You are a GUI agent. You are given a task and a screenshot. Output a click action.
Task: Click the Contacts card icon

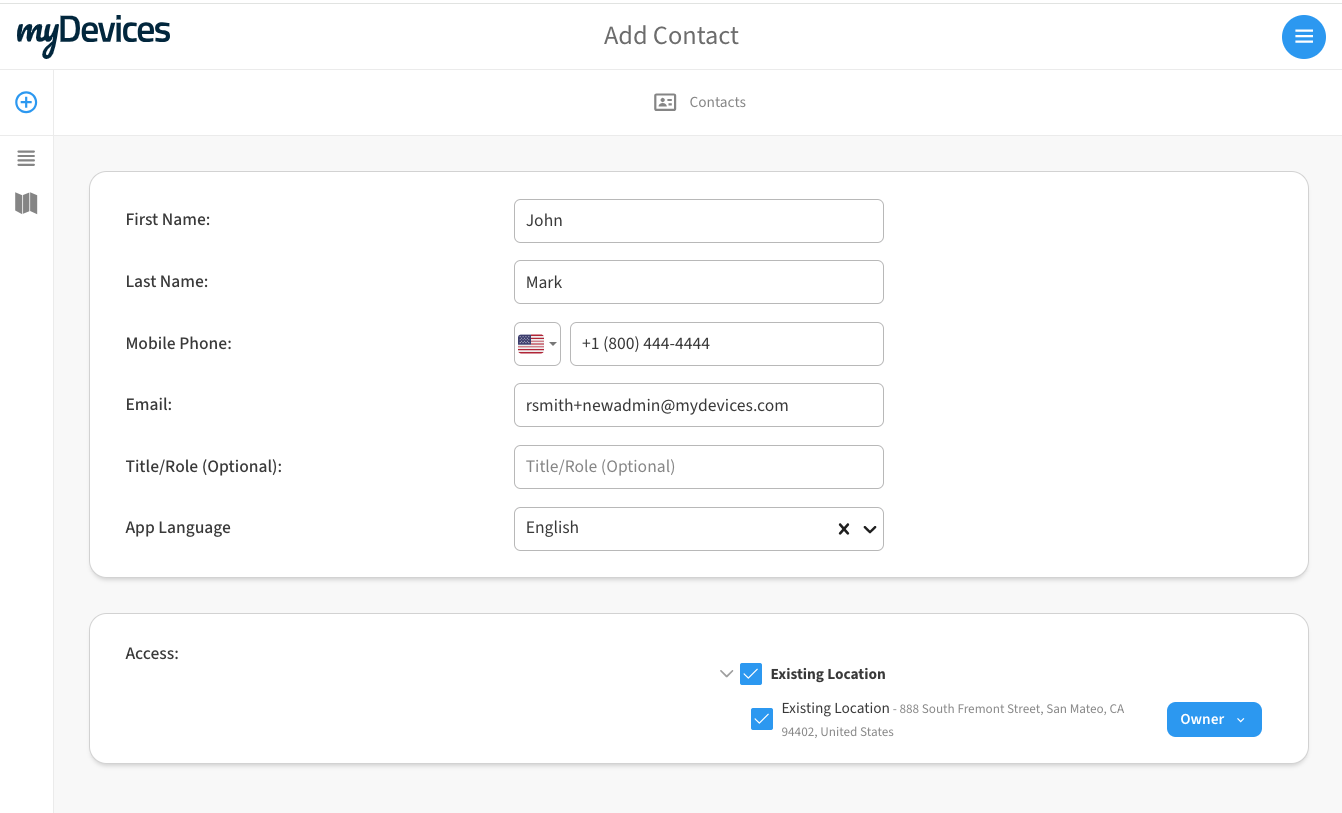[x=665, y=102]
